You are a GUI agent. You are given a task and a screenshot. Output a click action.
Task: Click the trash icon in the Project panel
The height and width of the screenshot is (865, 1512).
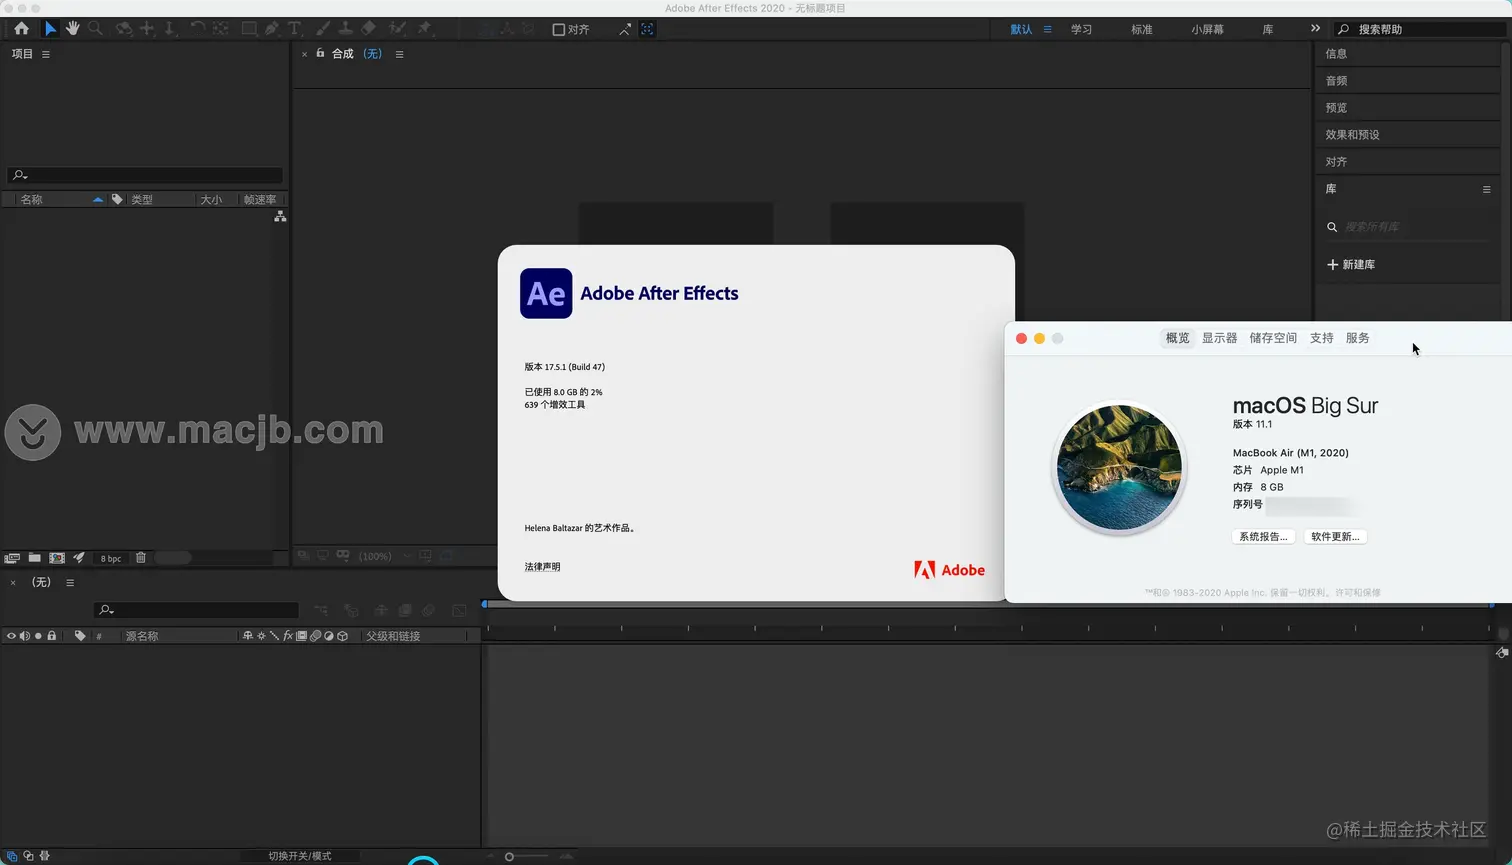pos(141,558)
